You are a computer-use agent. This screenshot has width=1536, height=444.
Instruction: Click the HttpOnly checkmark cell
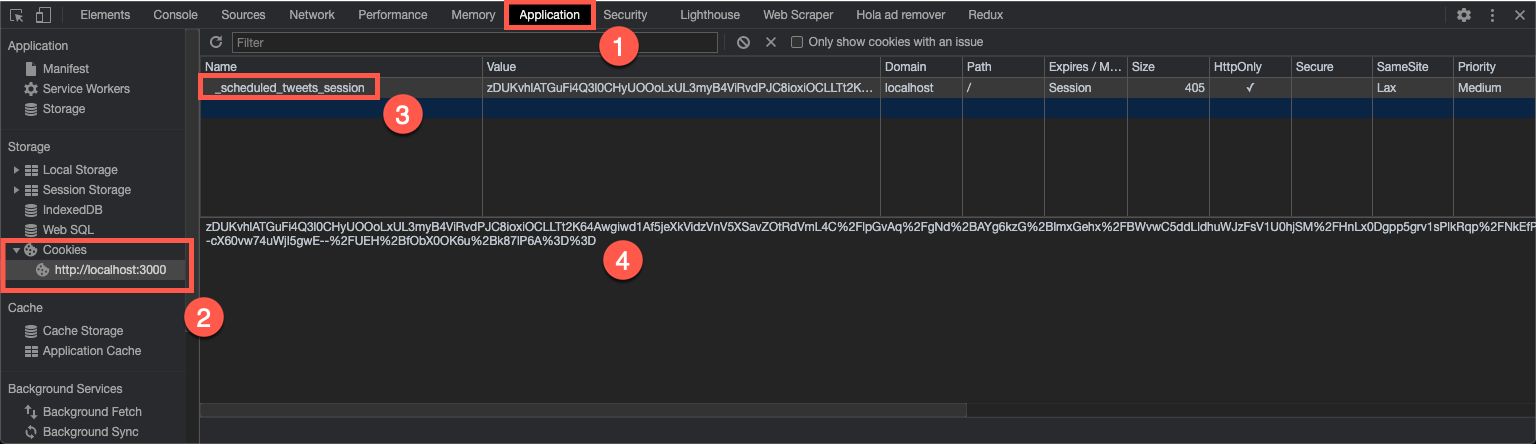pyautogui.click(x=1249, y=87)
